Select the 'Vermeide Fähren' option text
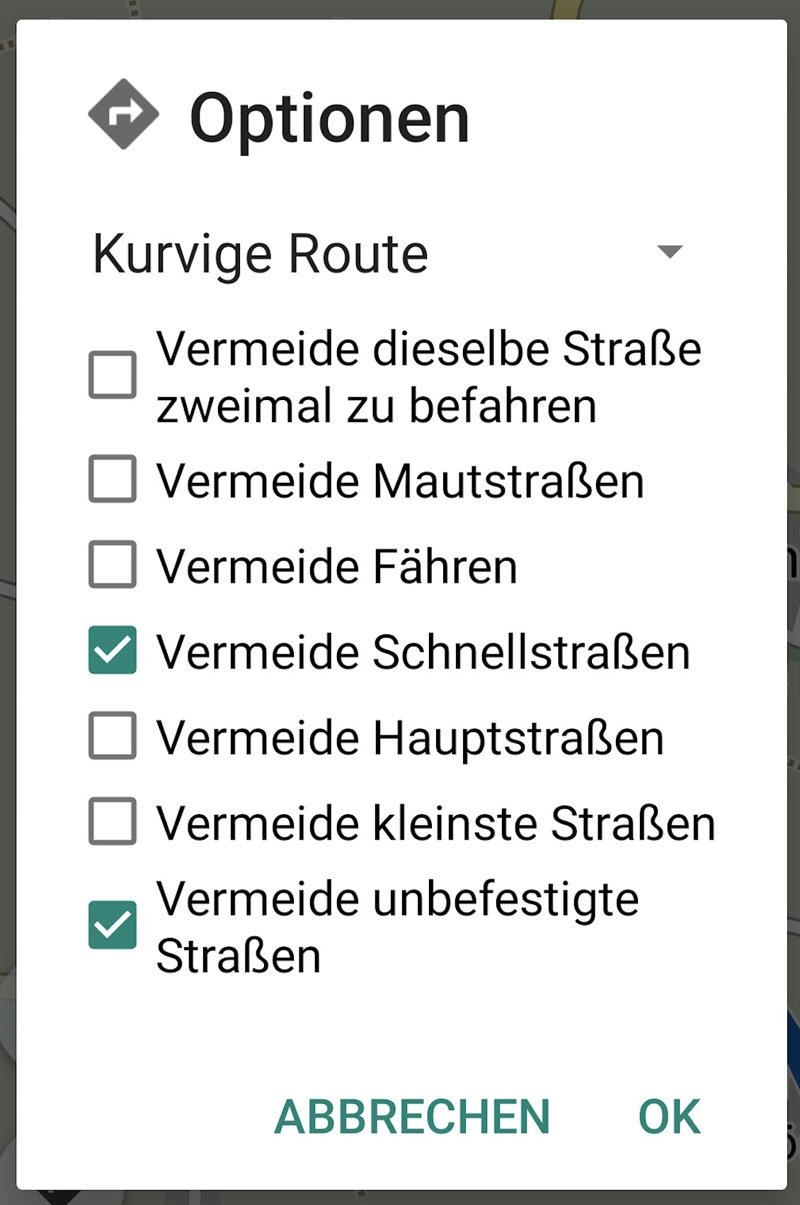This screenshot has width=800, height=1205. [337, 567]
